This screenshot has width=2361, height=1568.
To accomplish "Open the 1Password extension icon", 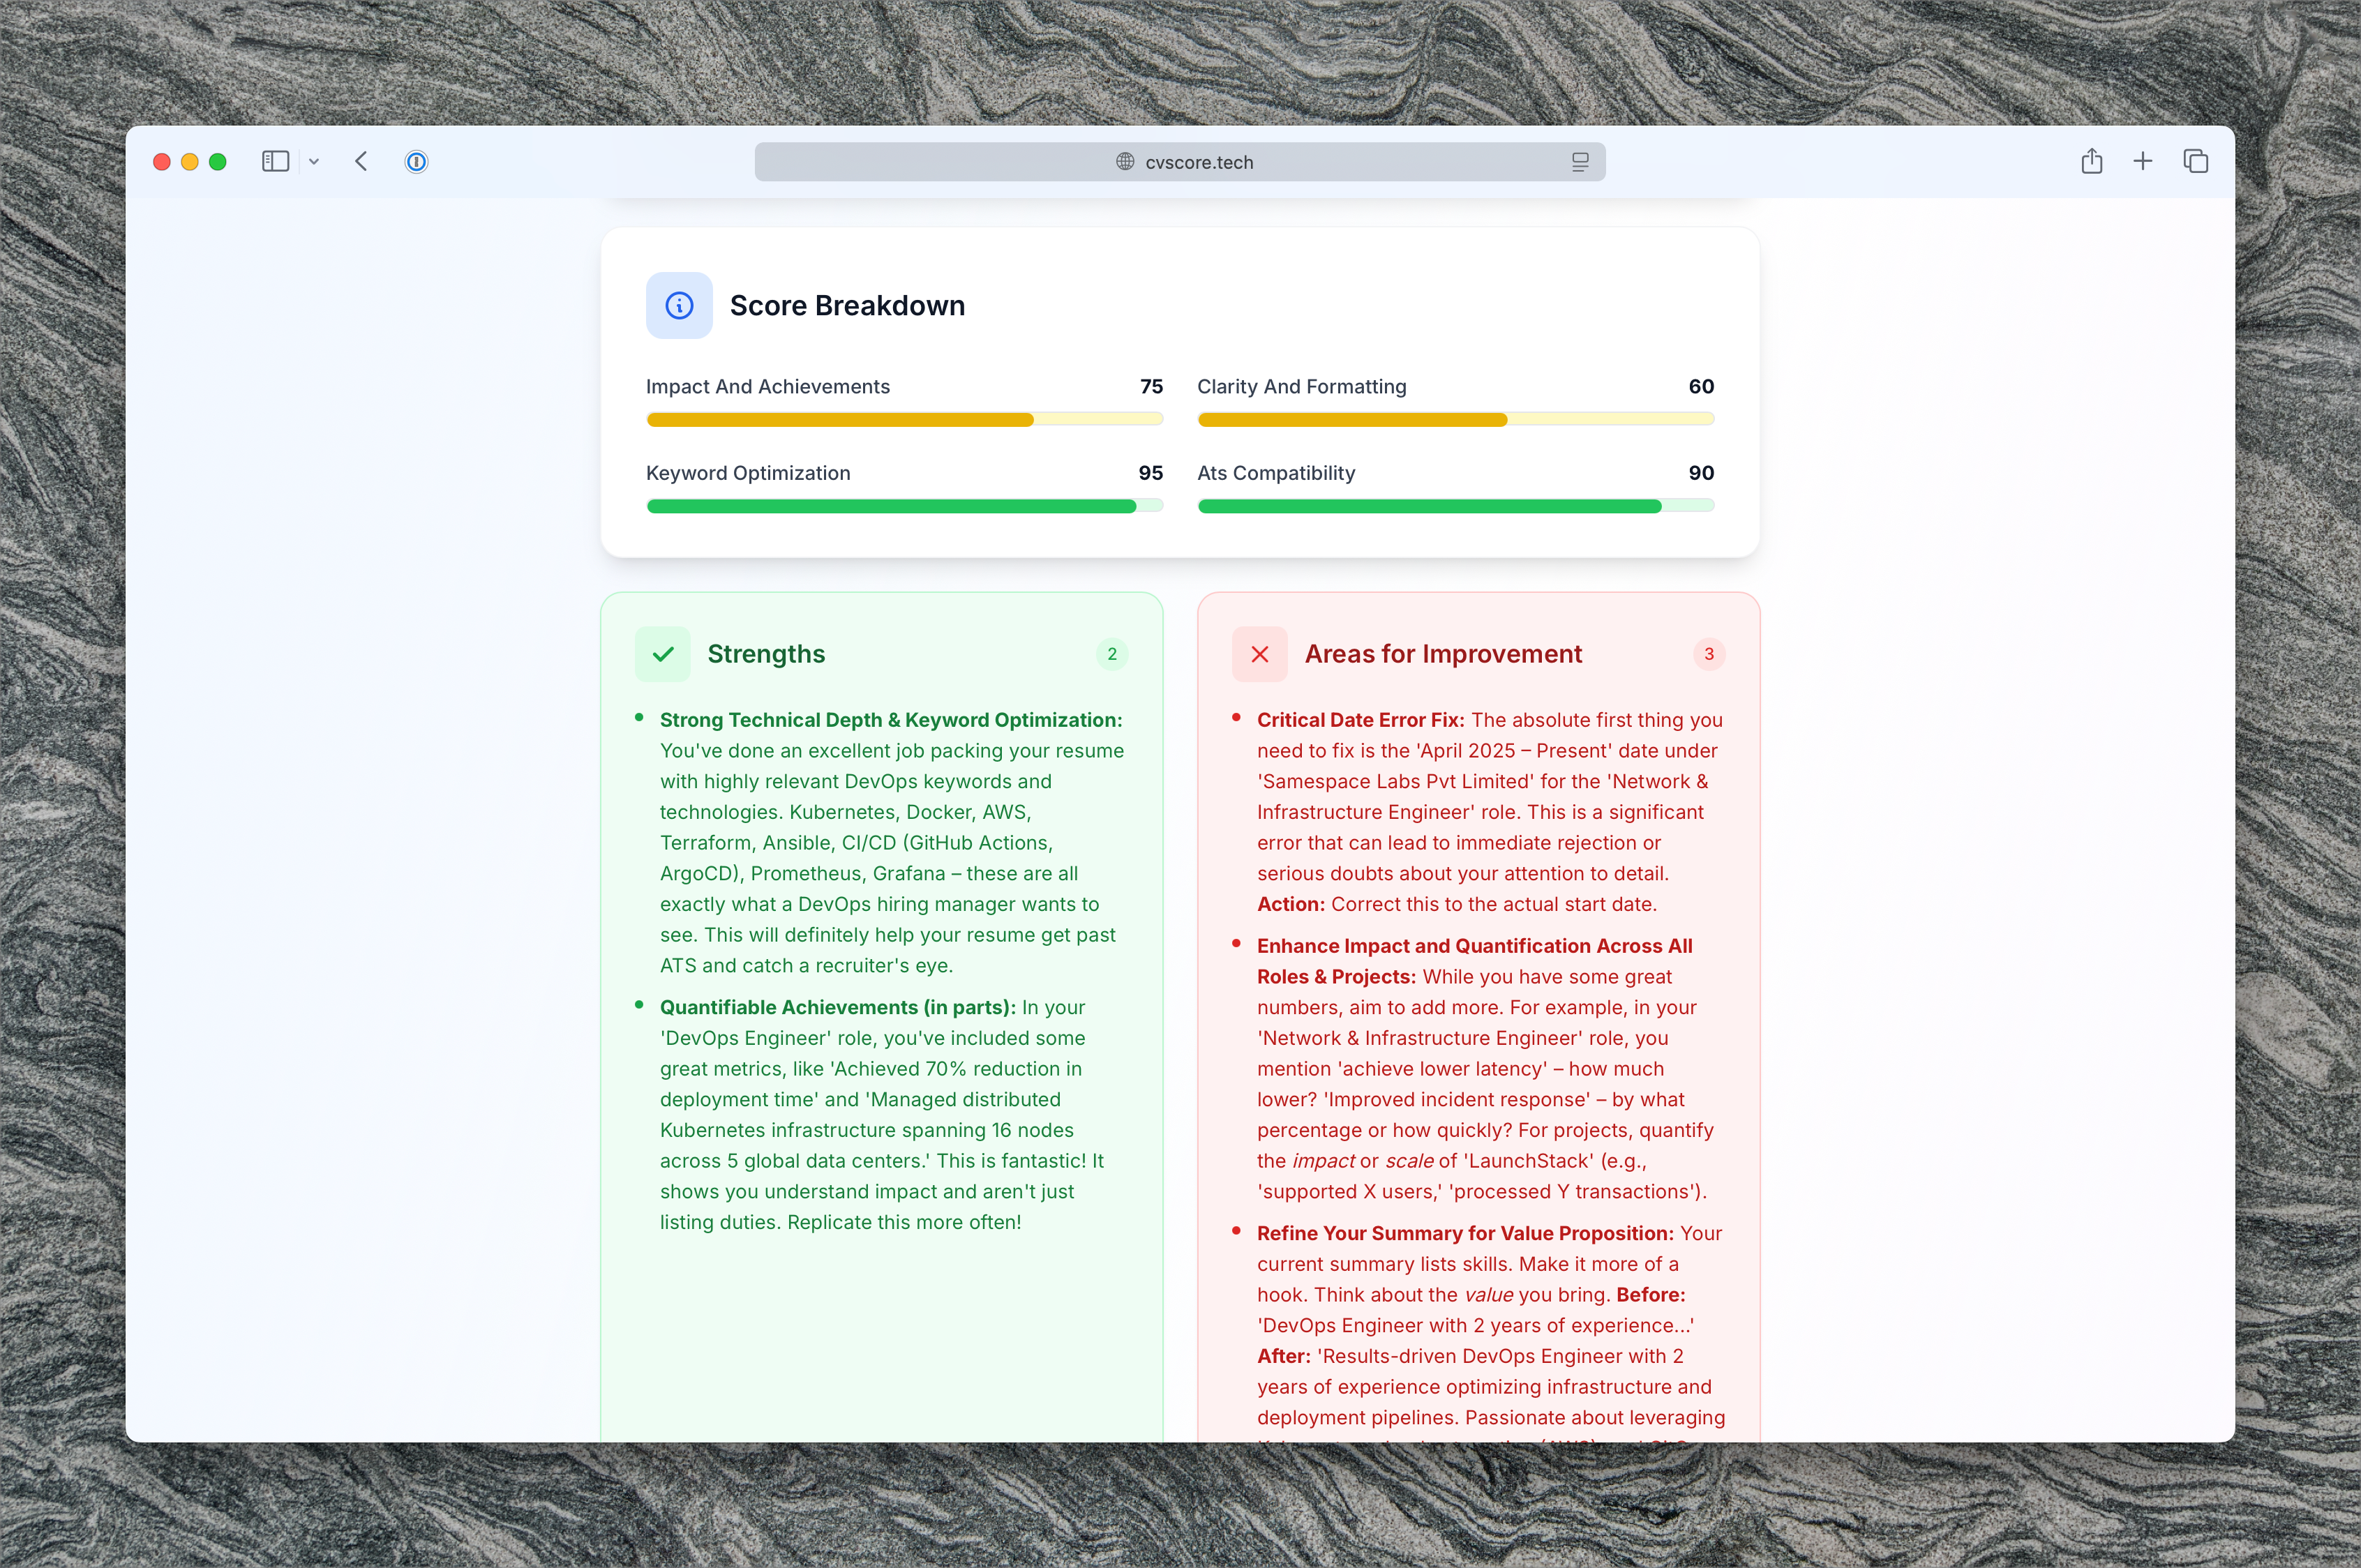I will [x=416, y=161].
